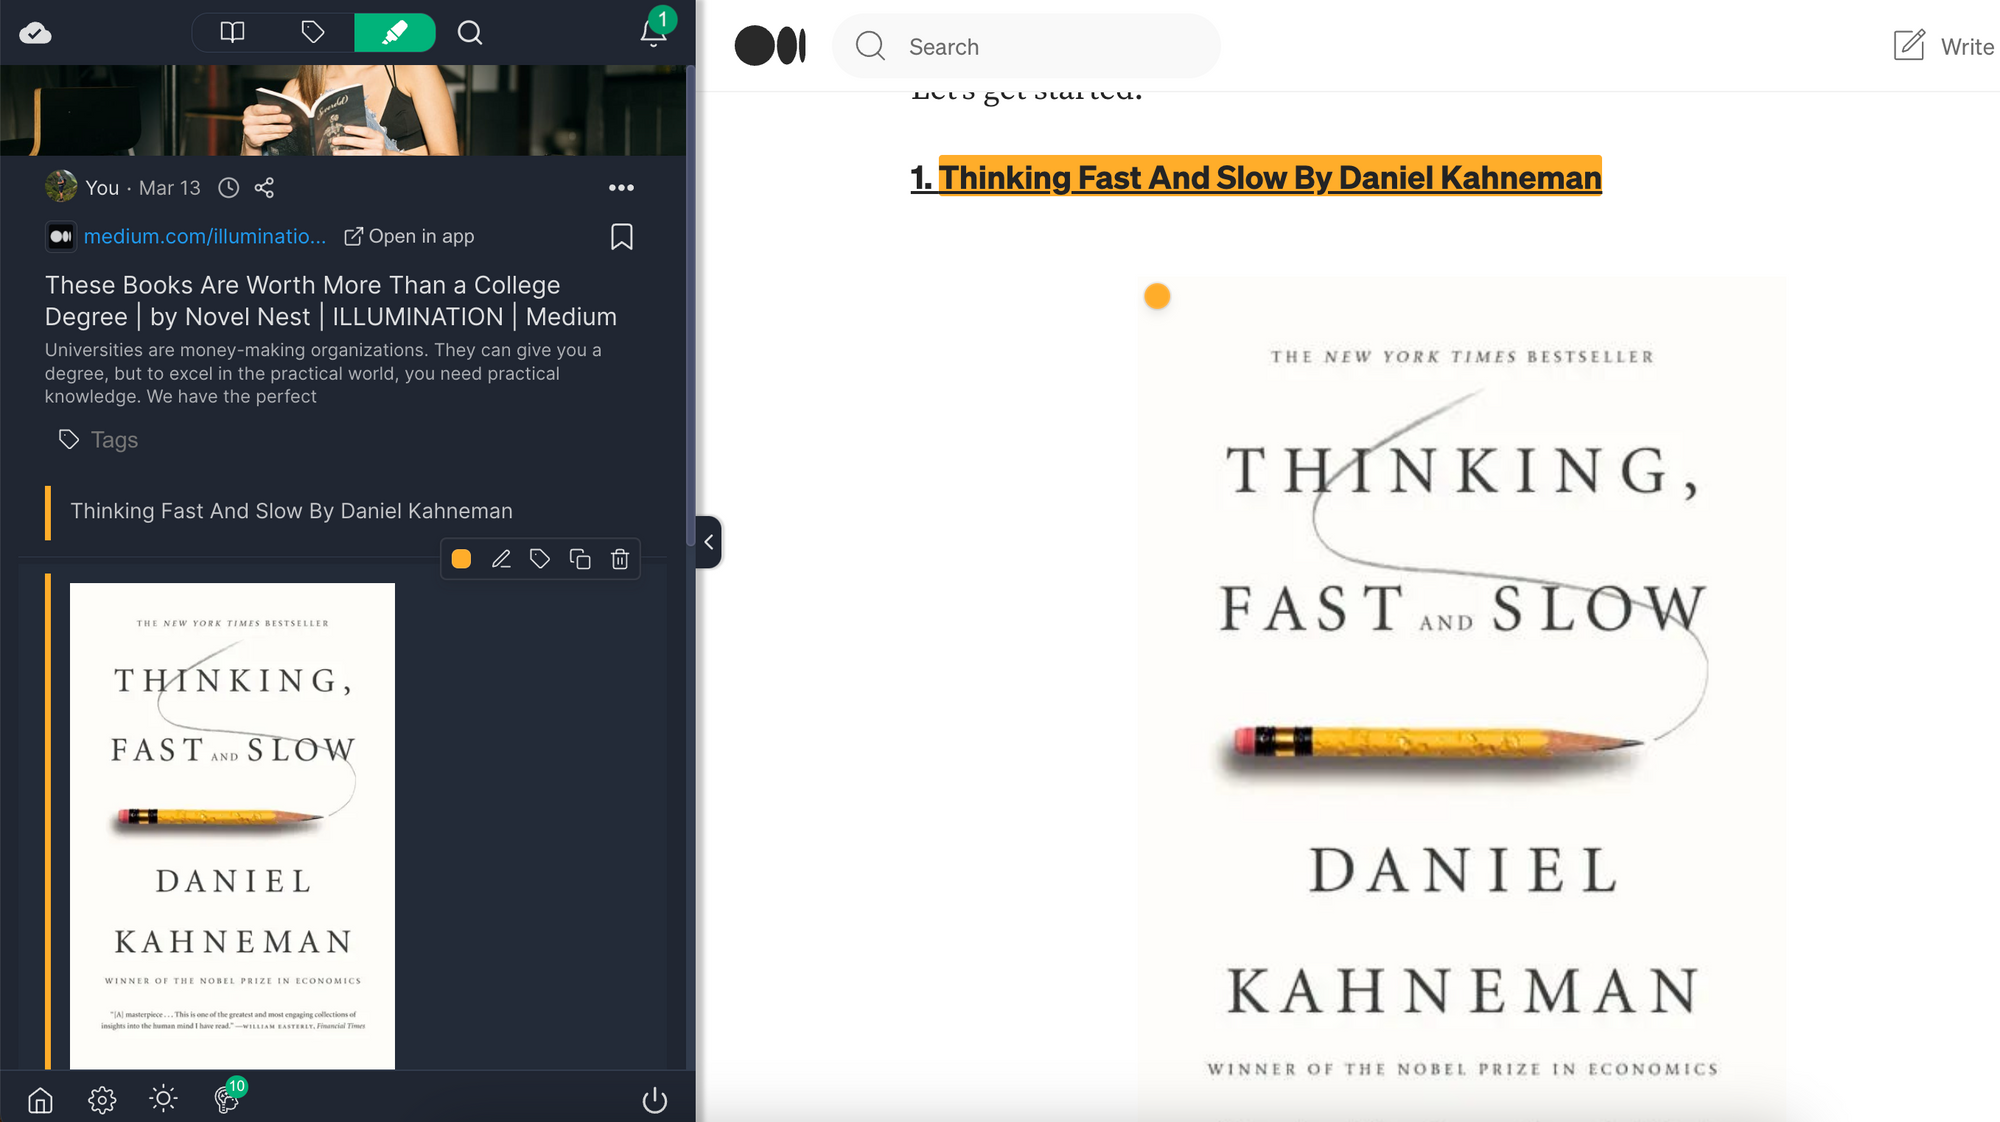Click the three-dot menu on the post

621,188
